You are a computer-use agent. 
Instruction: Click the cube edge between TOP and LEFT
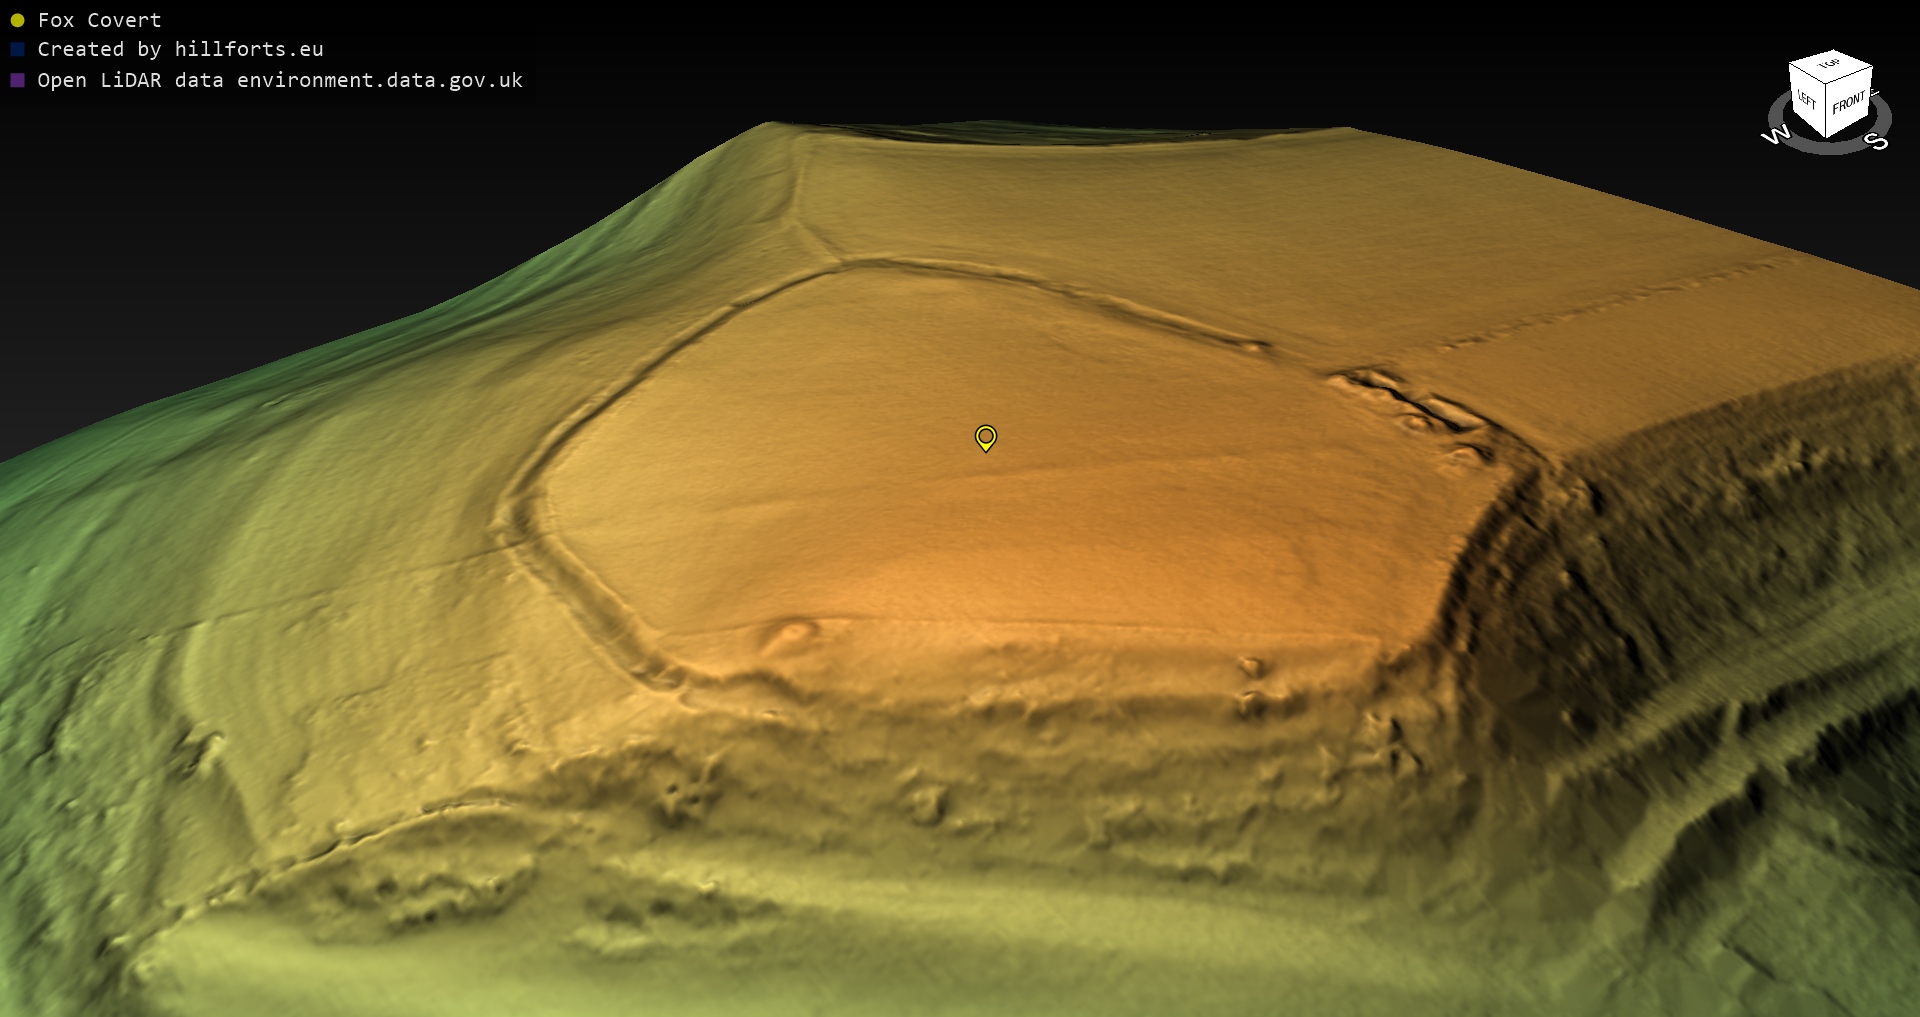coord(1808,72)
